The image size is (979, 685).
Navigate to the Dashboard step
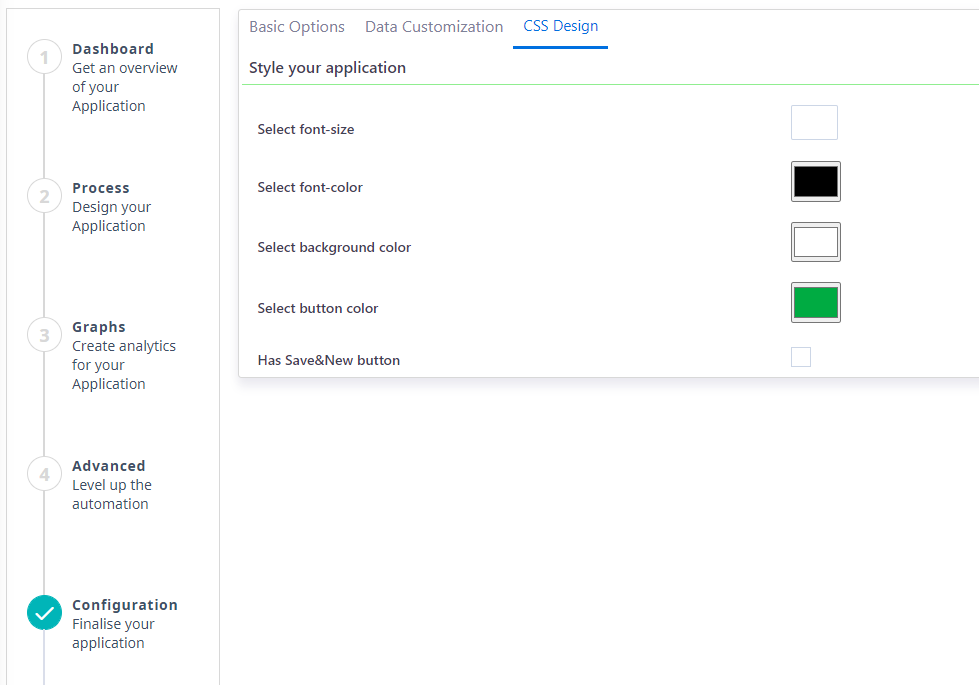tap(113, 48)
